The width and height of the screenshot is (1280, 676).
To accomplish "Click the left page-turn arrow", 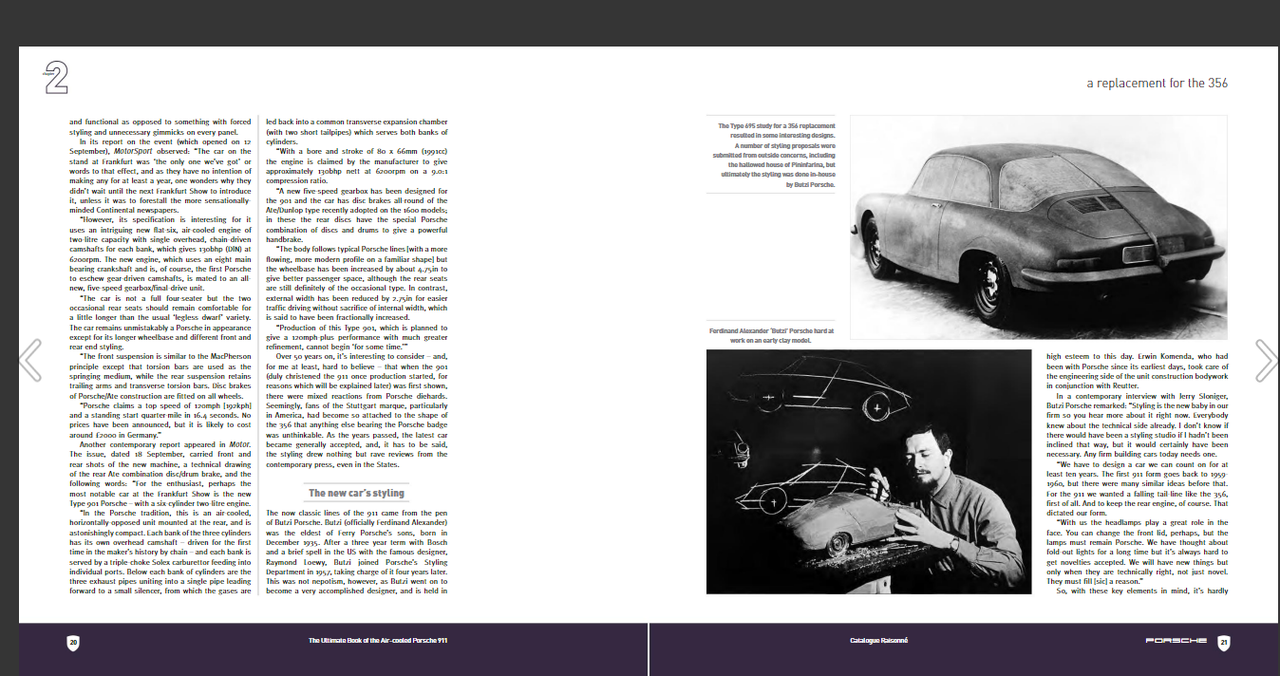I will (x=31, y=360).
